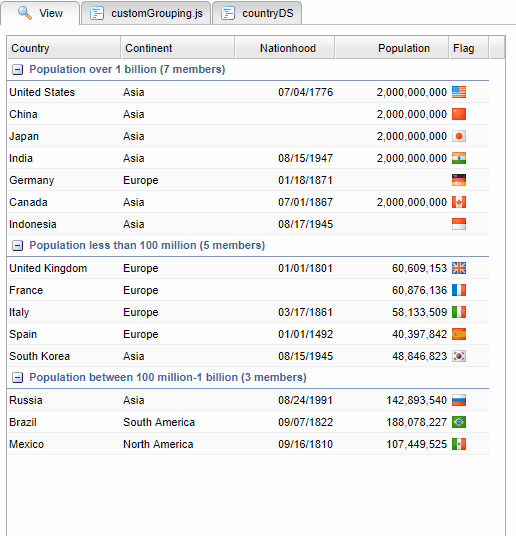Click the 03/17/1861 nationhood date
The width and height of the screenshot is (516, 536).
305,312
